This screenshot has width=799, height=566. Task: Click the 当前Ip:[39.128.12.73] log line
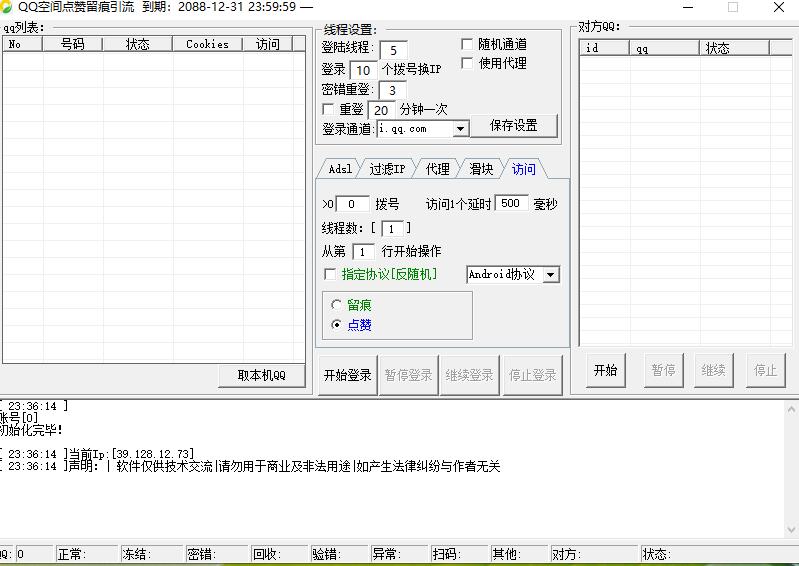point(97,453)
